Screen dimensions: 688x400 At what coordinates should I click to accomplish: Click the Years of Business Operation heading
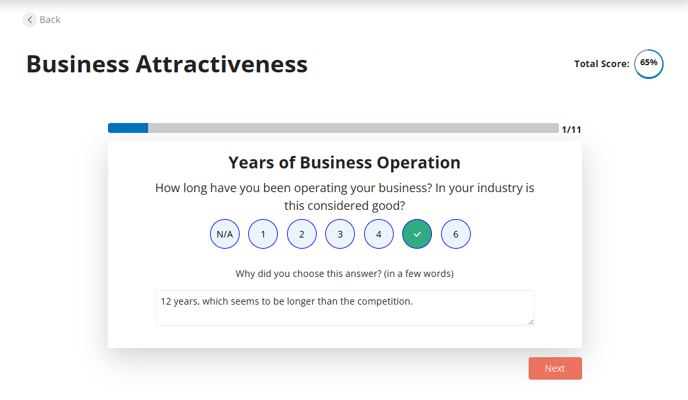click(x=344, y=163)
